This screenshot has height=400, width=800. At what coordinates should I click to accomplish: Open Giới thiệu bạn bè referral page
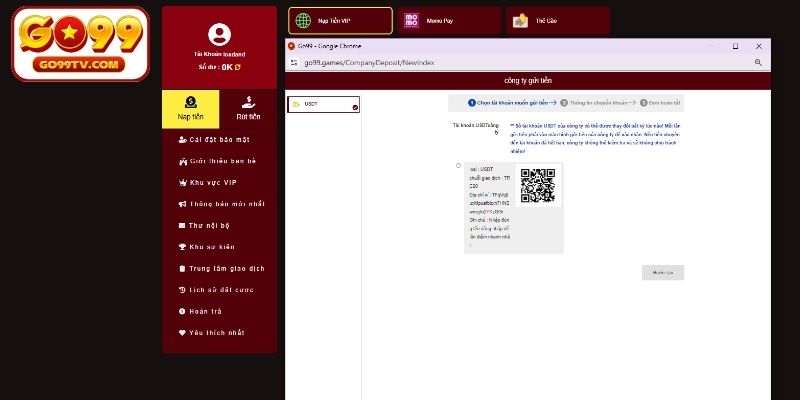tap(219, 161)
